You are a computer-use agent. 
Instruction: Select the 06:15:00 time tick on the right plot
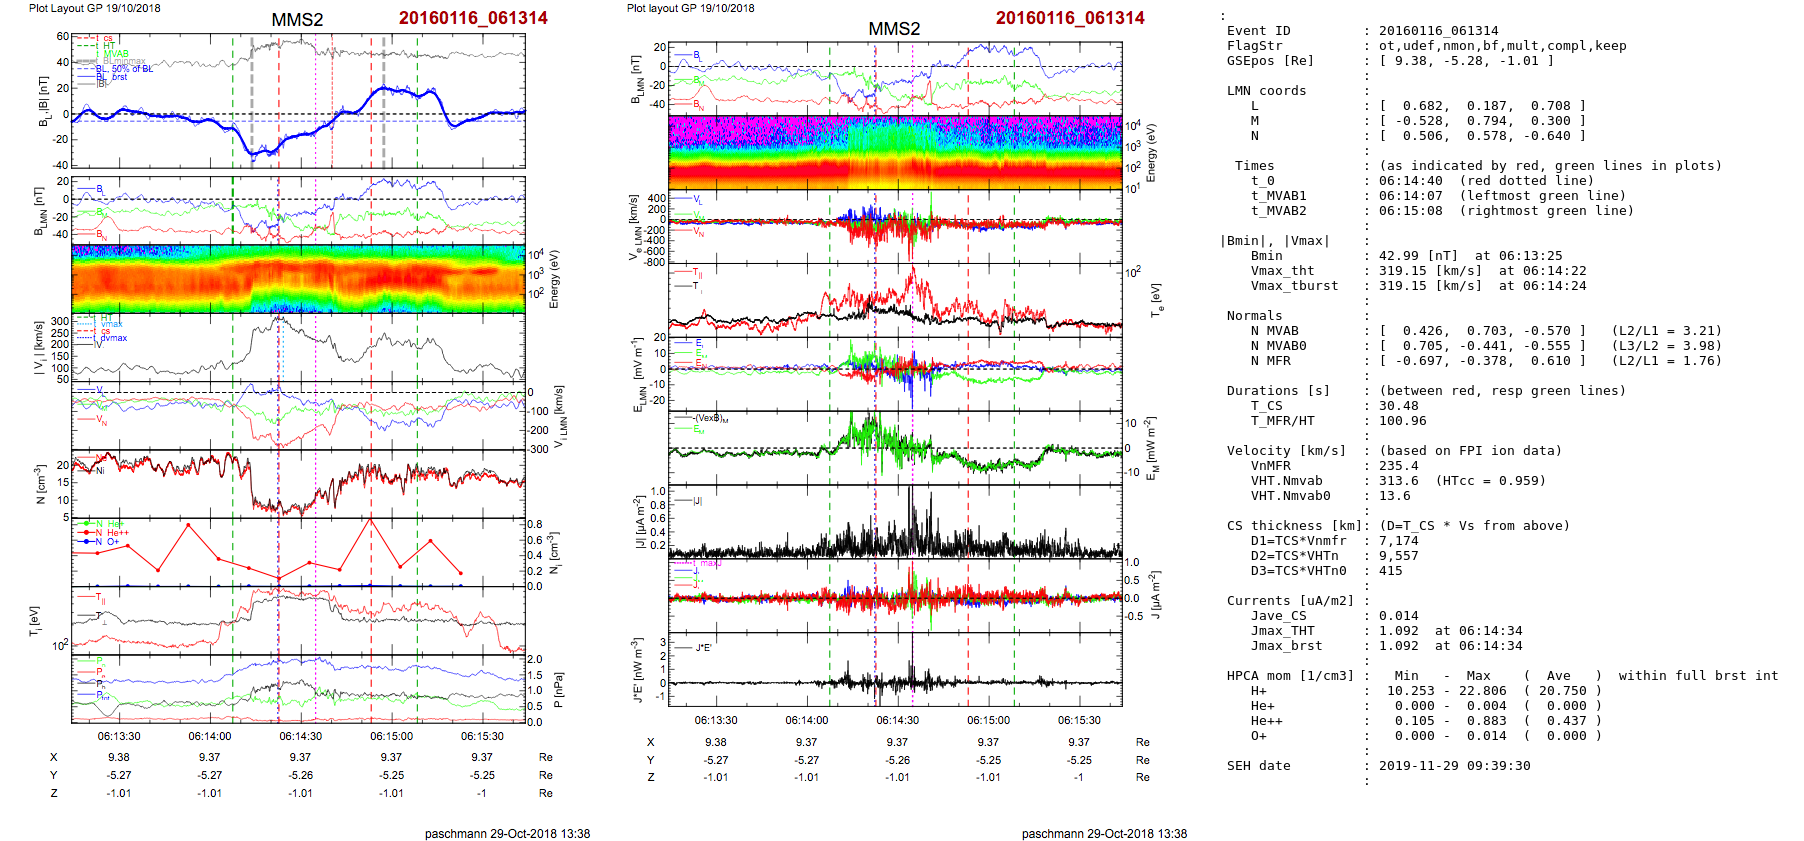[x=987, y=720]
